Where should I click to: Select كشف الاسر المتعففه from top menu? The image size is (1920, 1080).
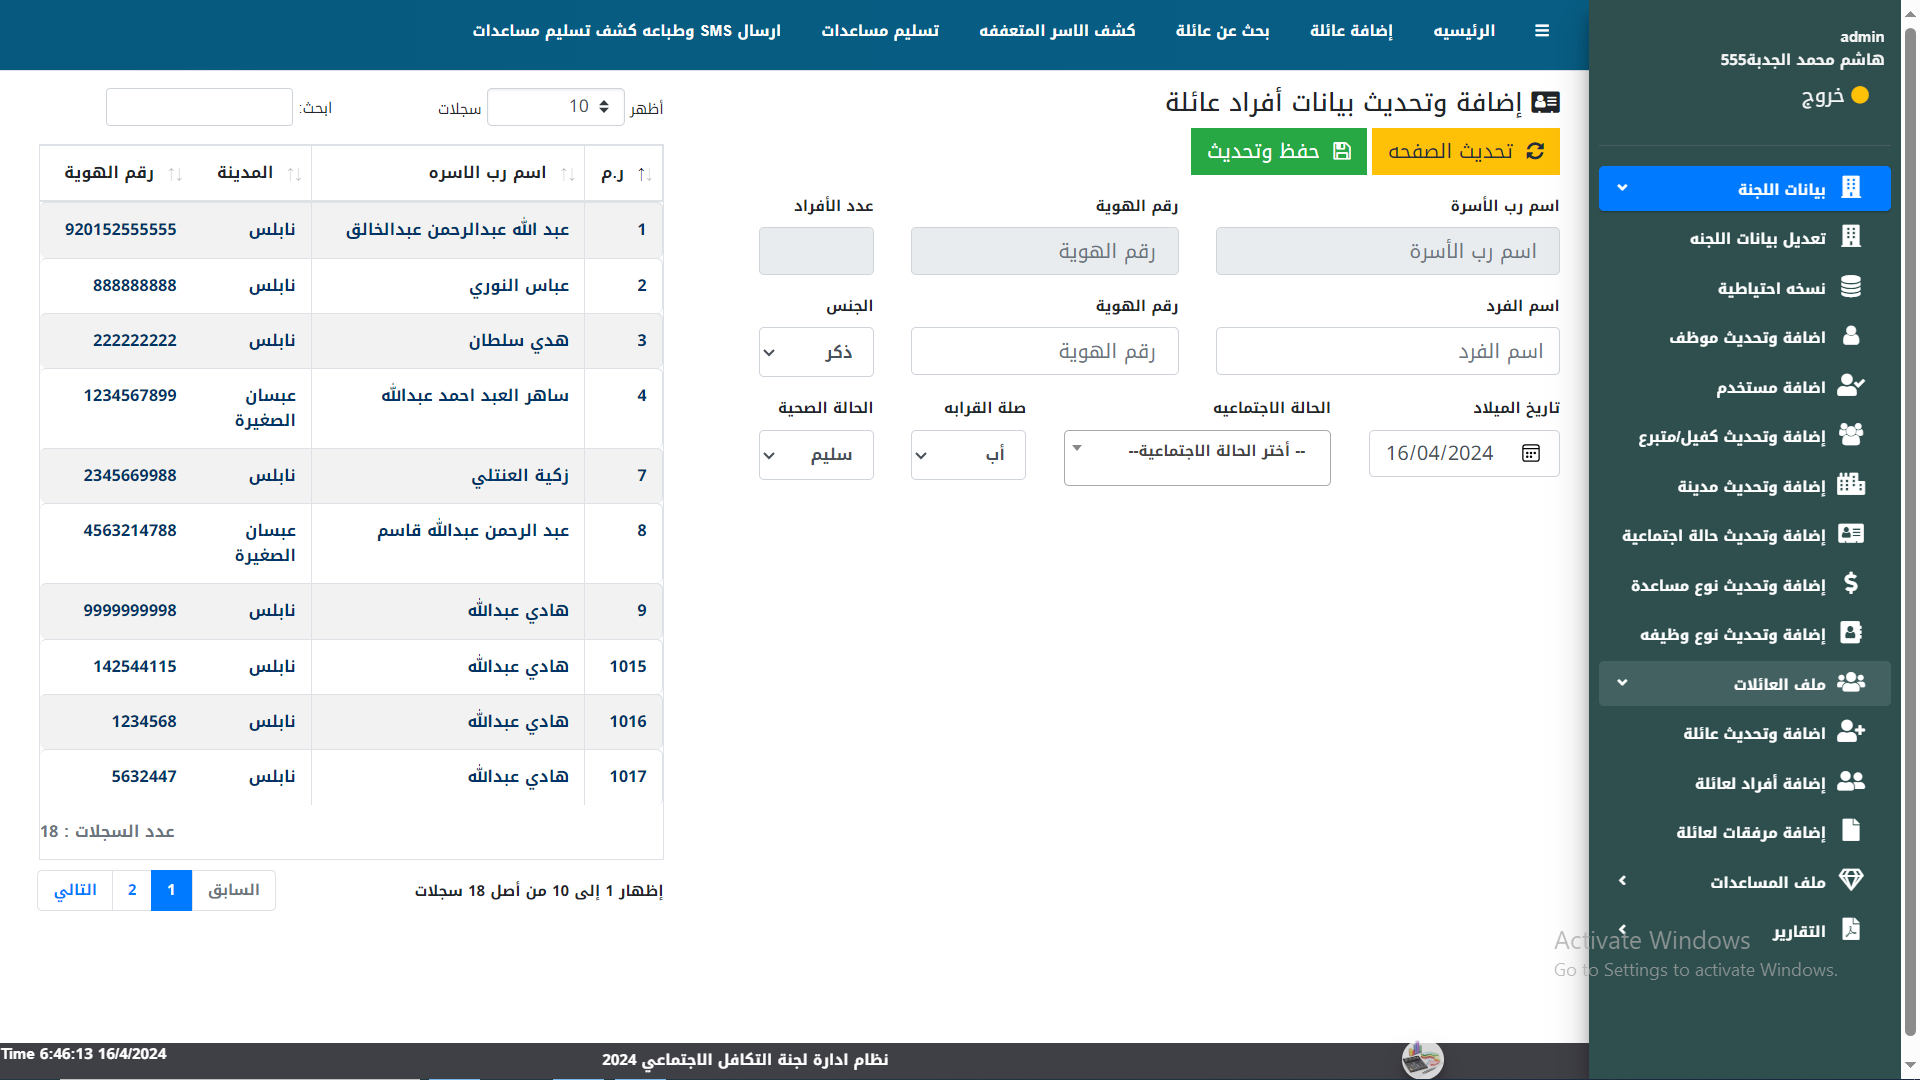click(x=1057, y=30)
